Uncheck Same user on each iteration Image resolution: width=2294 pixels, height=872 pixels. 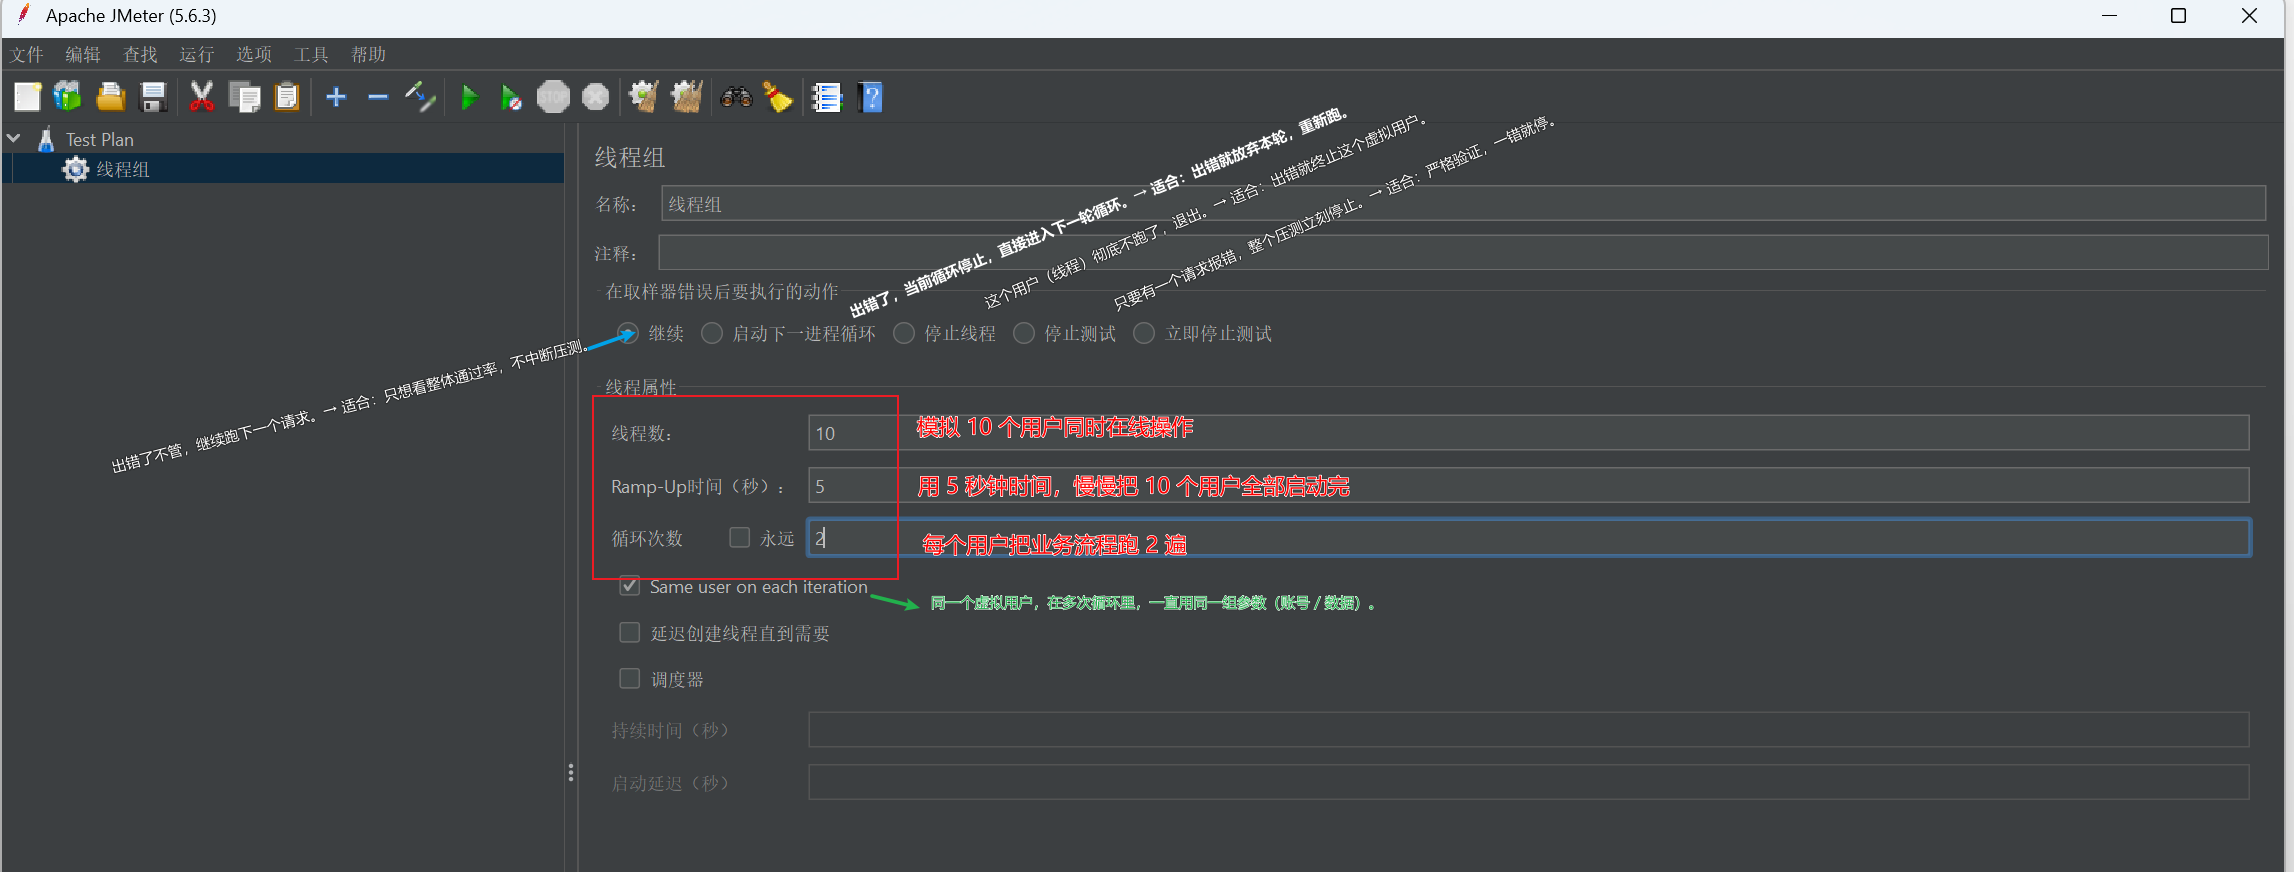(630, 586)
